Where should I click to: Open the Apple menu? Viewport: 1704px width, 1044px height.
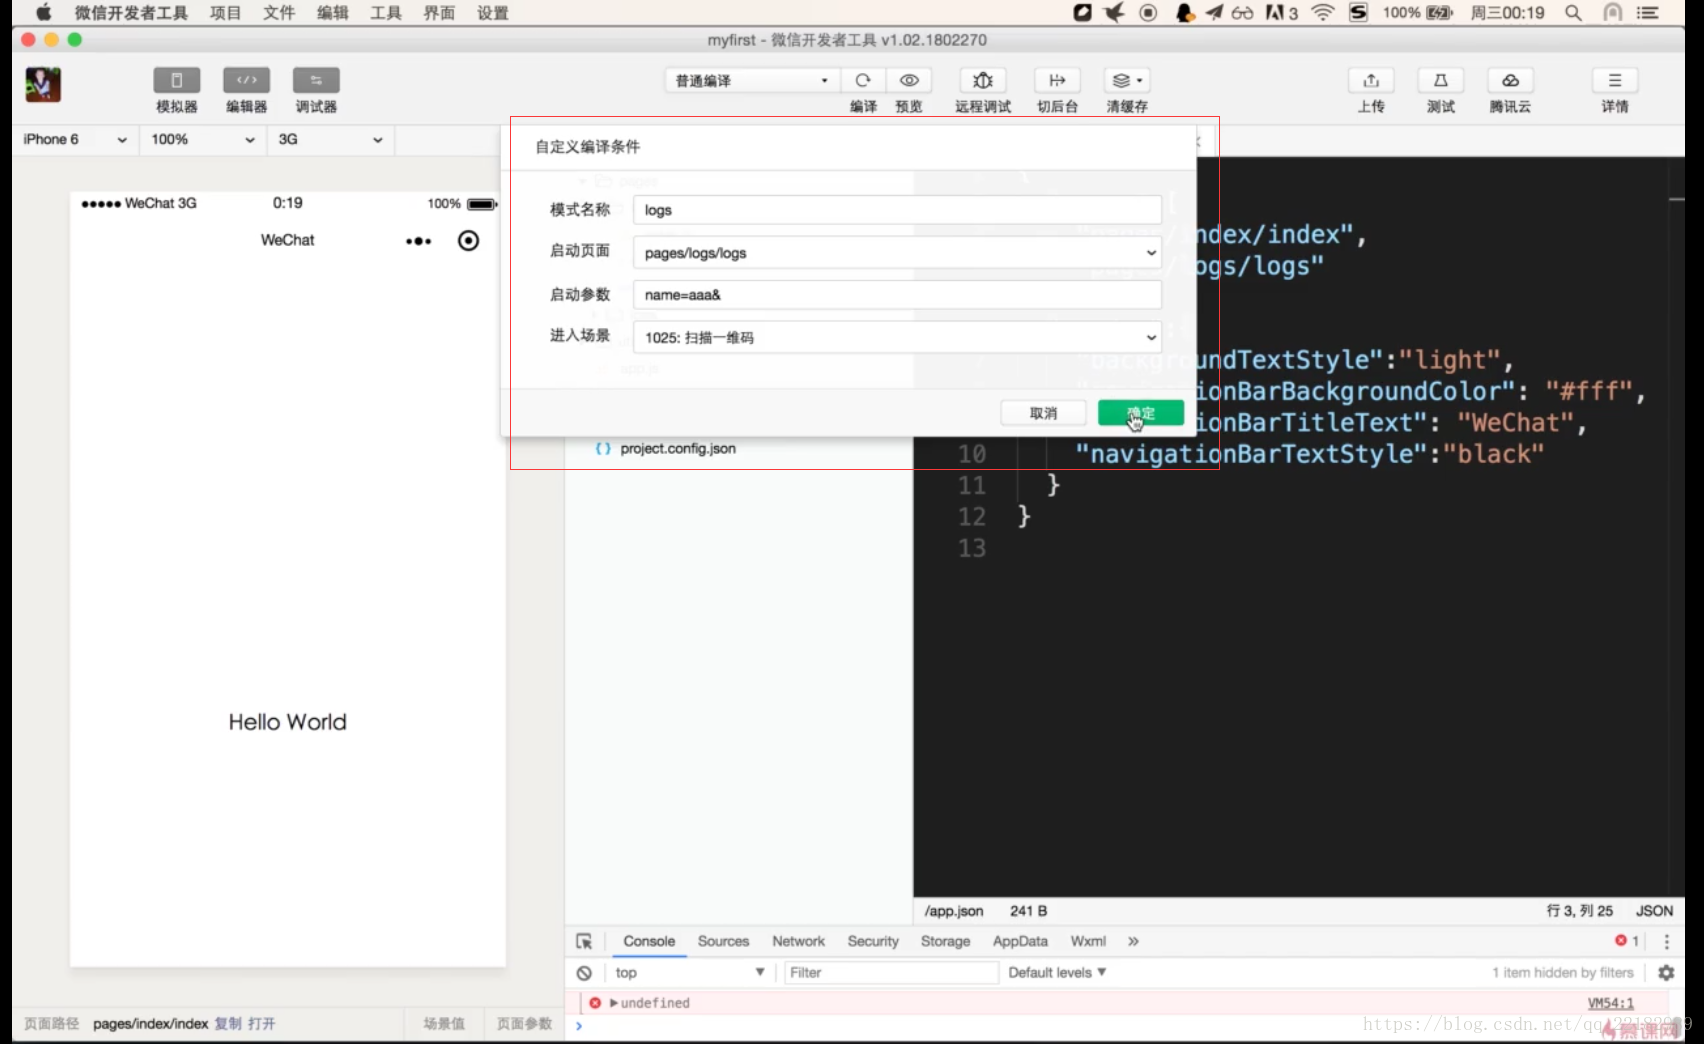coord(43,13)
